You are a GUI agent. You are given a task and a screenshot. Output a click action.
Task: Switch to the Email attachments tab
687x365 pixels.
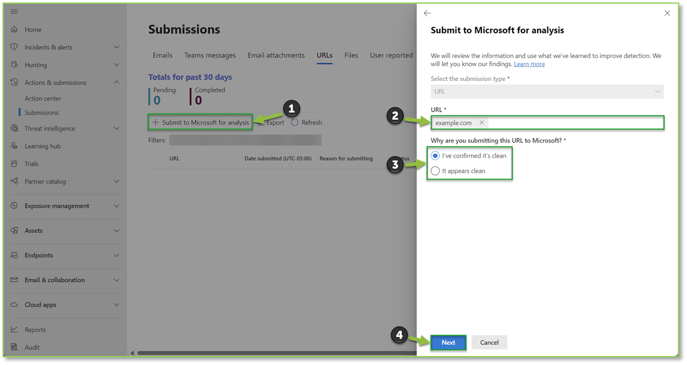[276, 55]
